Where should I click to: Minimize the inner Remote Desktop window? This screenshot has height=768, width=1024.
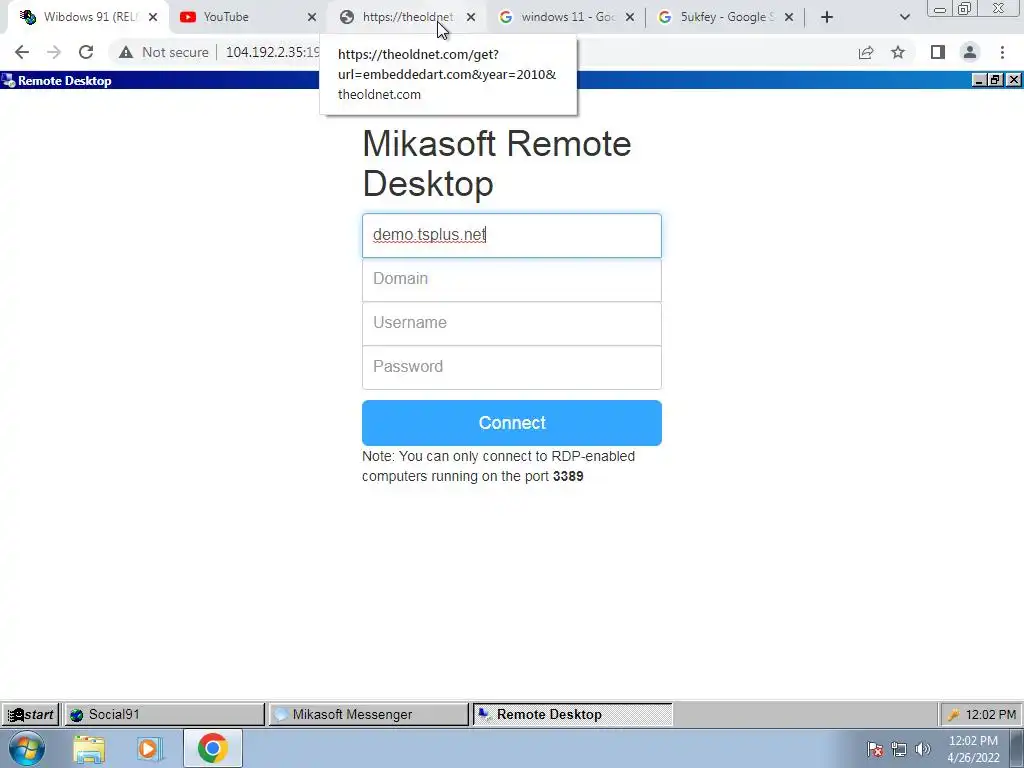[979, 80]
